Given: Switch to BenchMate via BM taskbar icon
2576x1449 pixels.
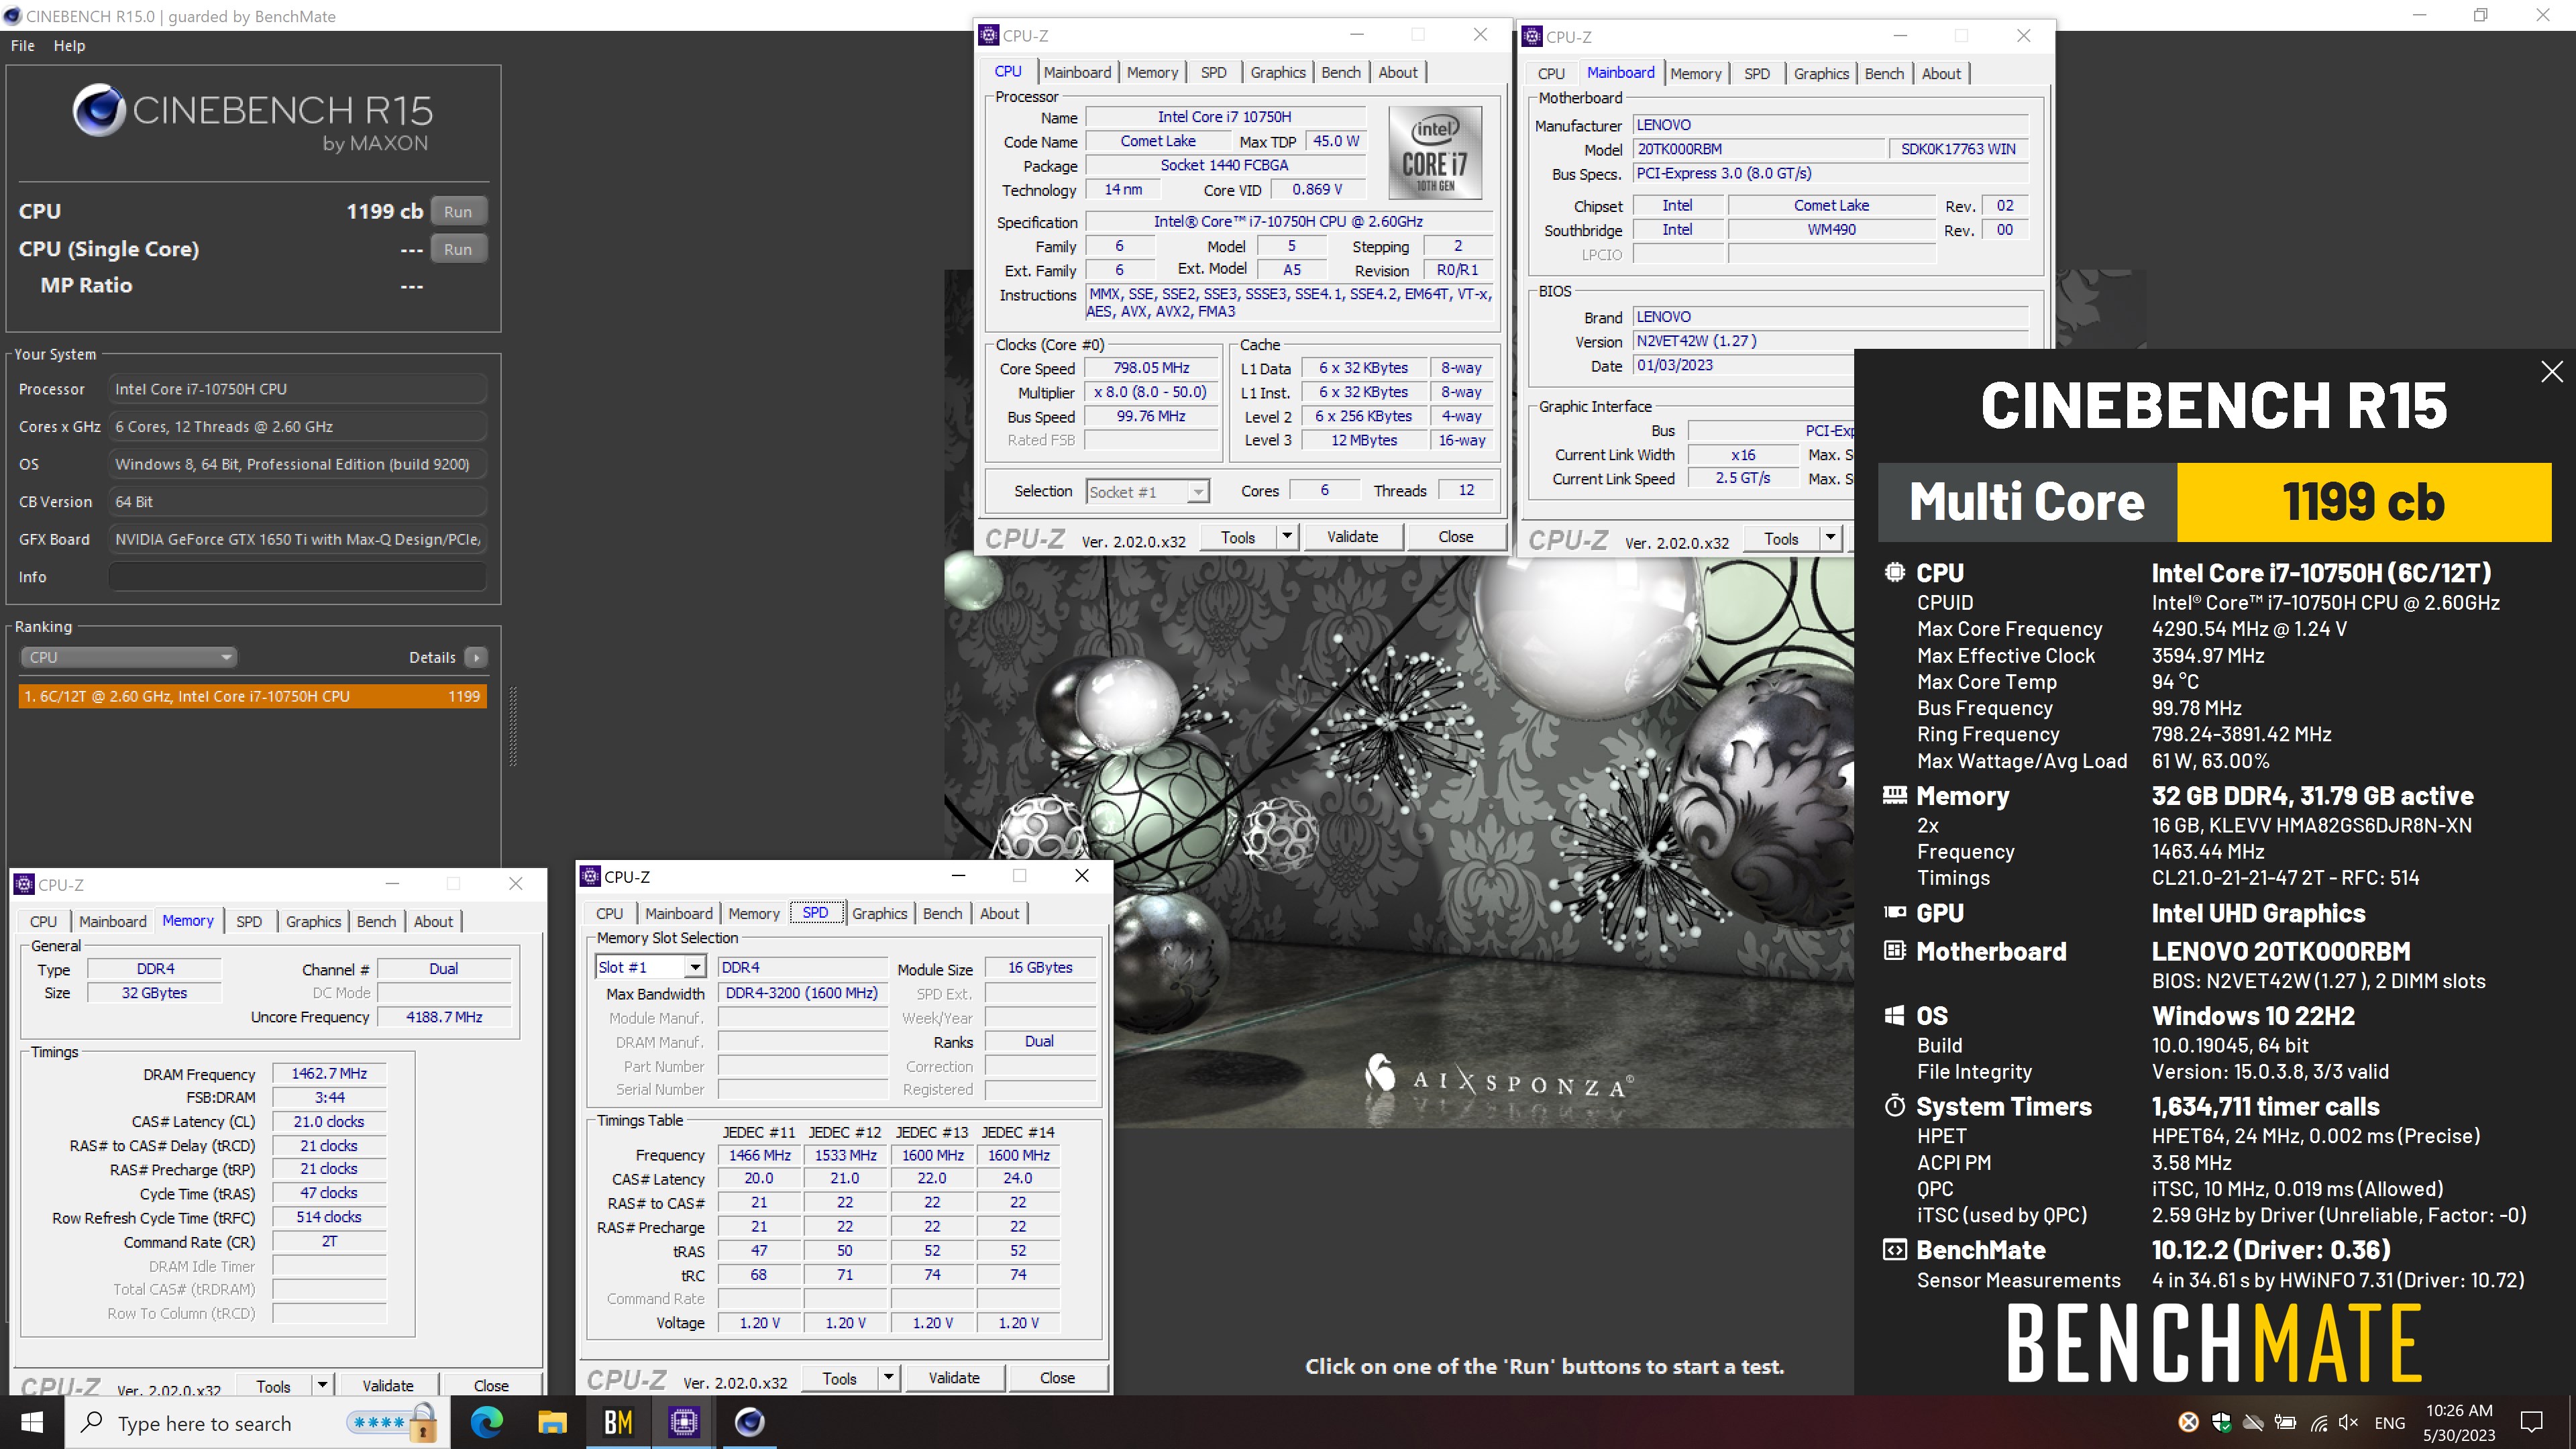Looking at the screenshot, I should (x=618, y=1422).
